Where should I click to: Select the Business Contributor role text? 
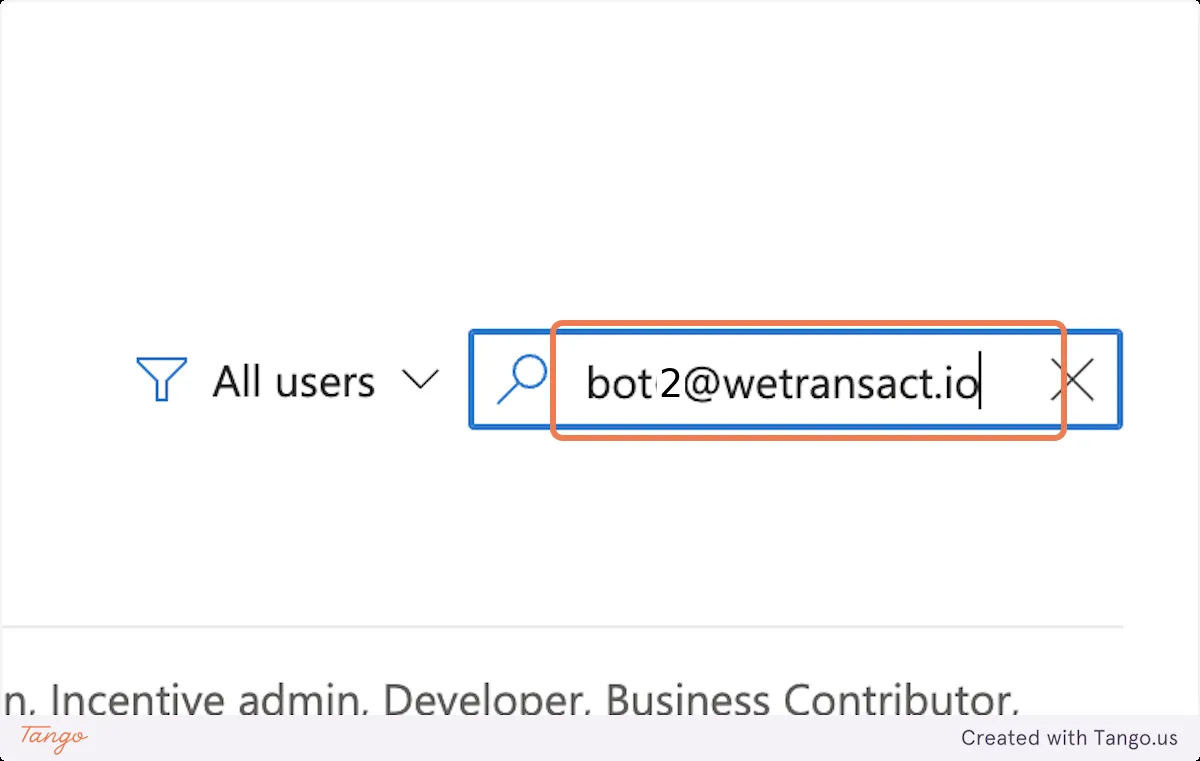click(x=812, y=700)
